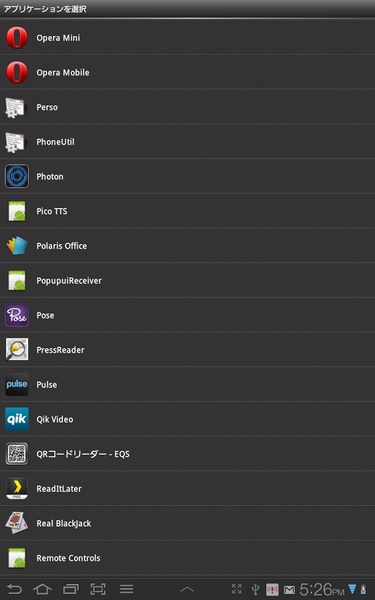Open the purple Pose icon

[x=17, y=315]
